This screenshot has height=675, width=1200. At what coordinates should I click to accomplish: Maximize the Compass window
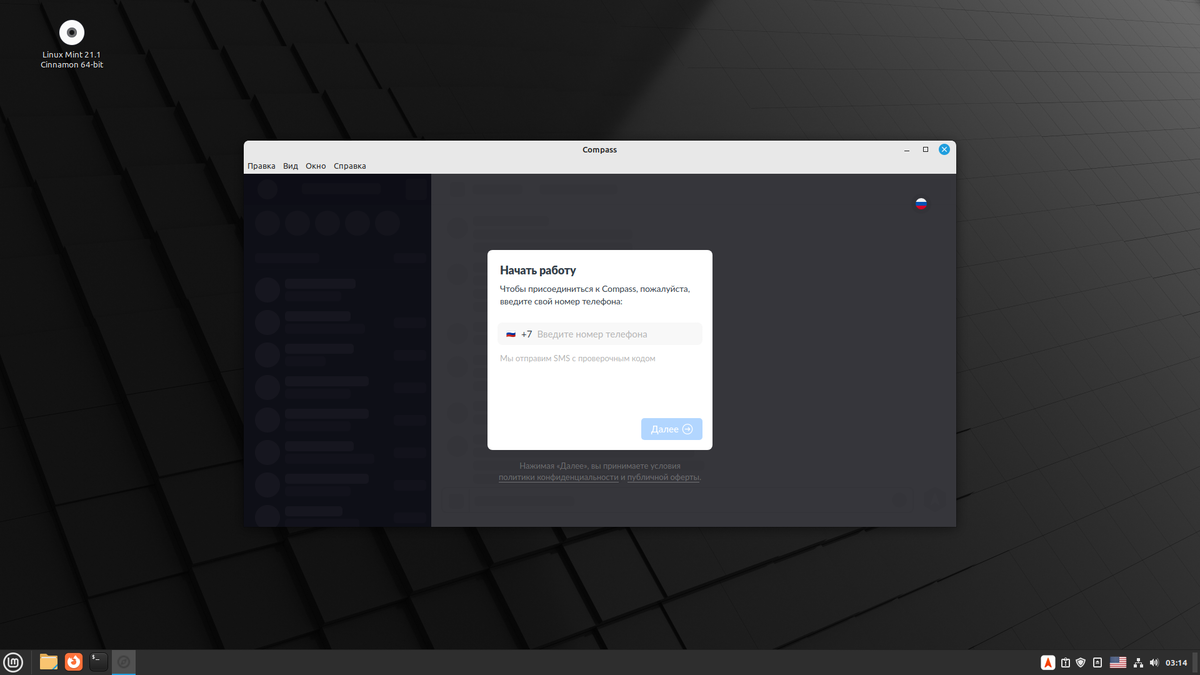click(925, 150)
